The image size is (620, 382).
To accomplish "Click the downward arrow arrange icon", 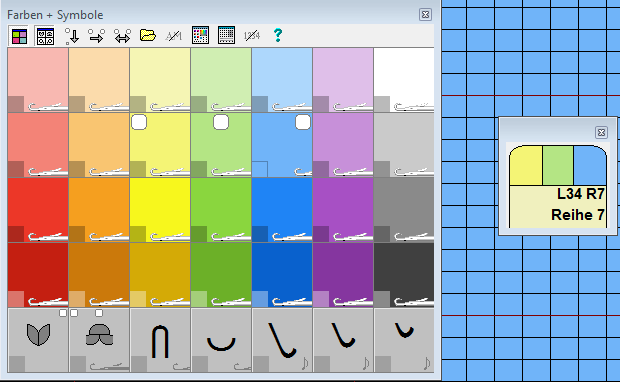I will point(72,36).
